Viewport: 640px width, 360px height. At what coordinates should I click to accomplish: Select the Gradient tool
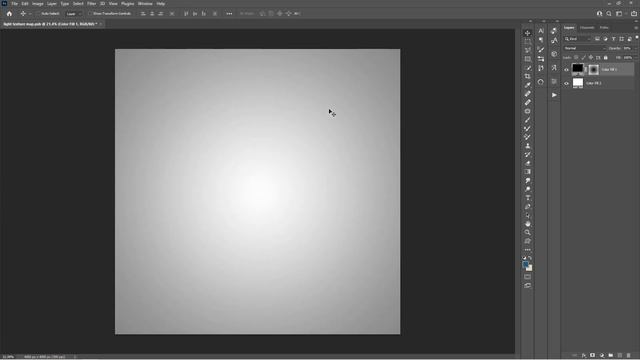(x=527, y=171)
